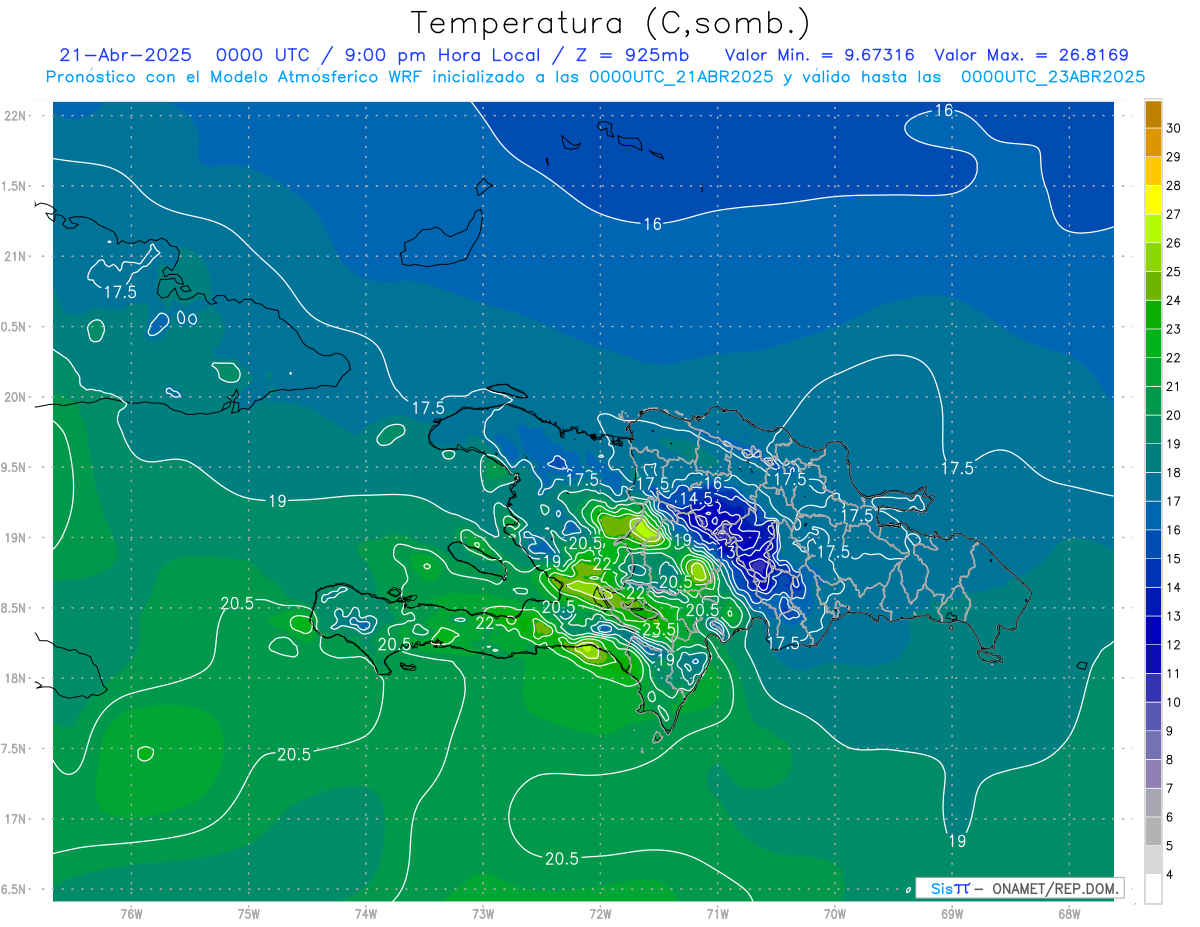
Task: Click the colorbar value label 26
Action: point(1174,243)
